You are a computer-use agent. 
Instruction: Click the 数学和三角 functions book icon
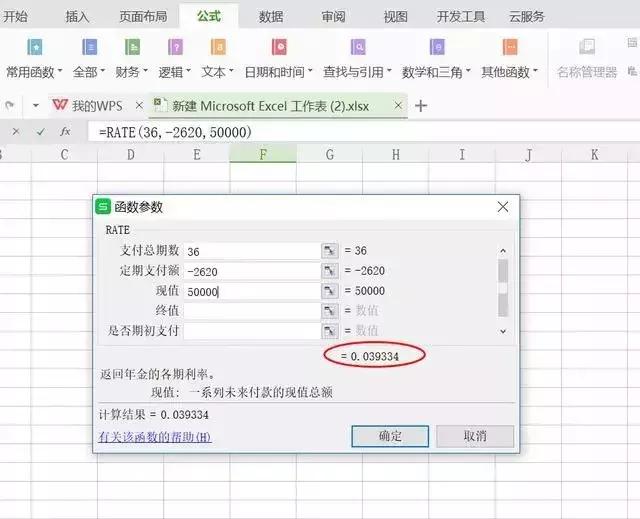click(437, 47)
